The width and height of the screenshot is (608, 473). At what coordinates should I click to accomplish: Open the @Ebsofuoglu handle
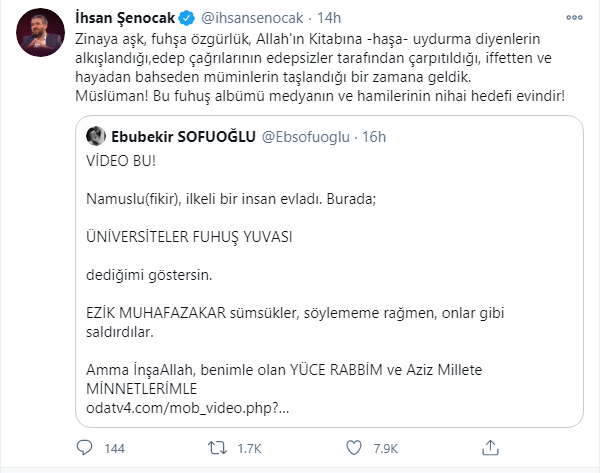(306, 137)
